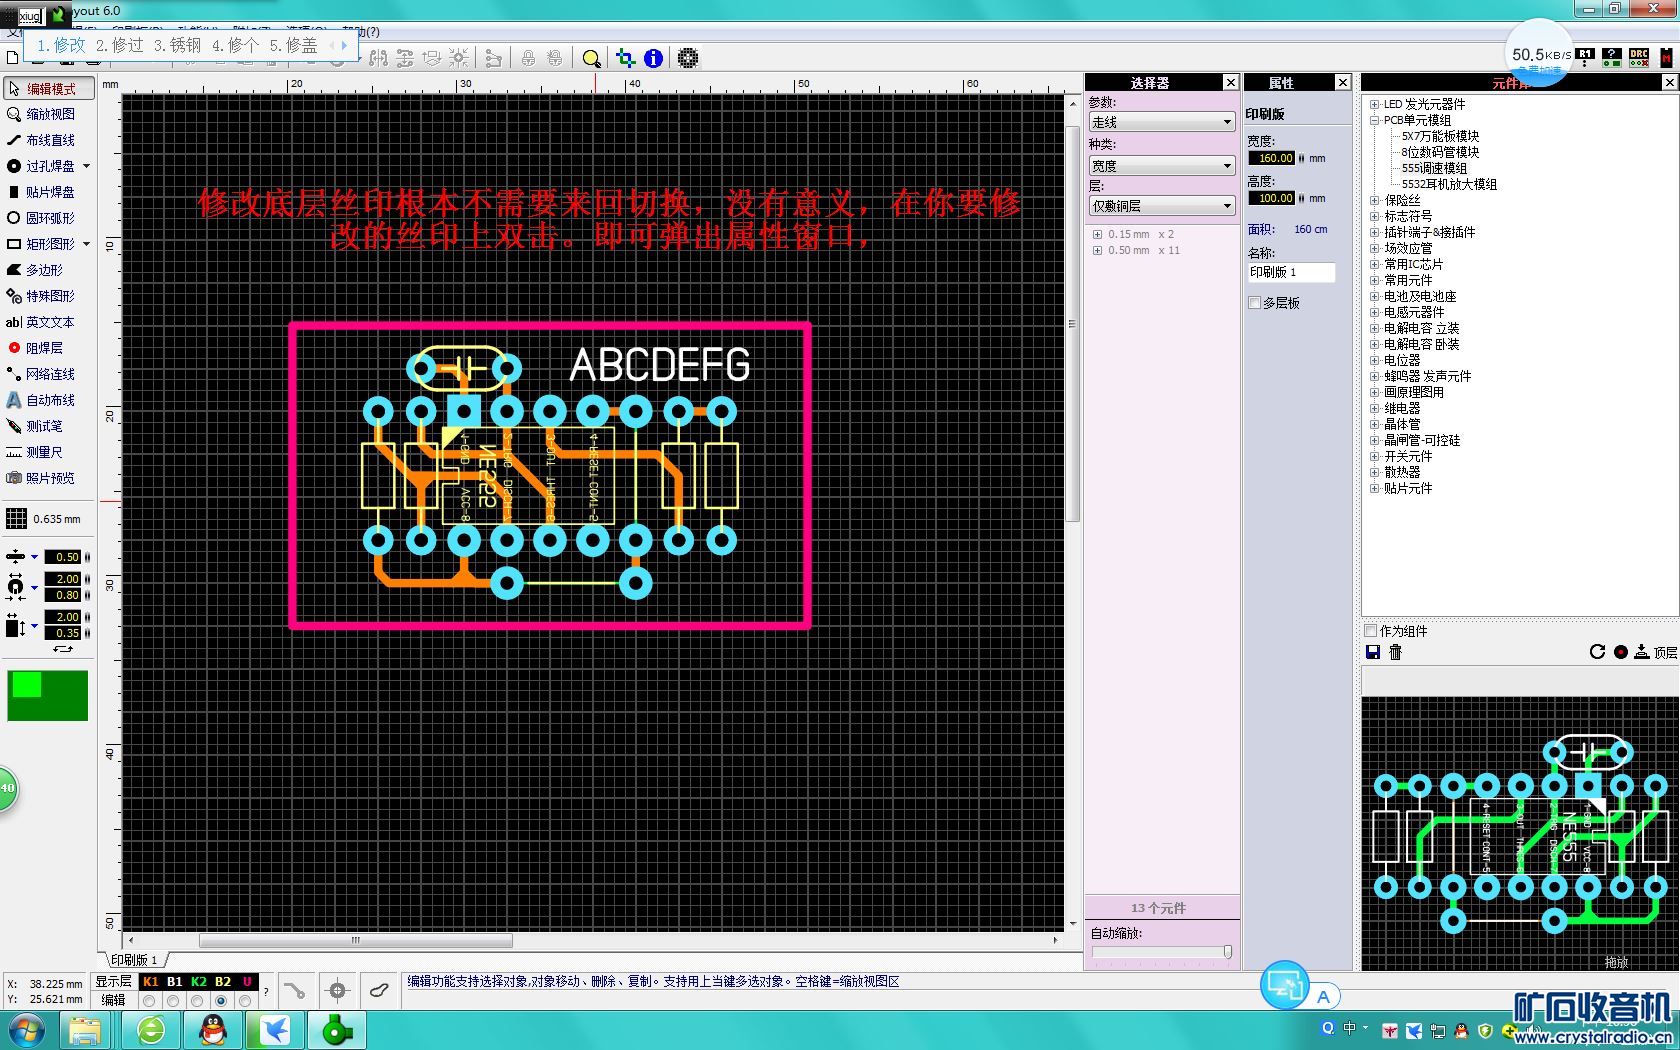This screenshot has height=1050, width=1680.
Task: Click the blue info icon in toolbar
Action: click(653, 59)
